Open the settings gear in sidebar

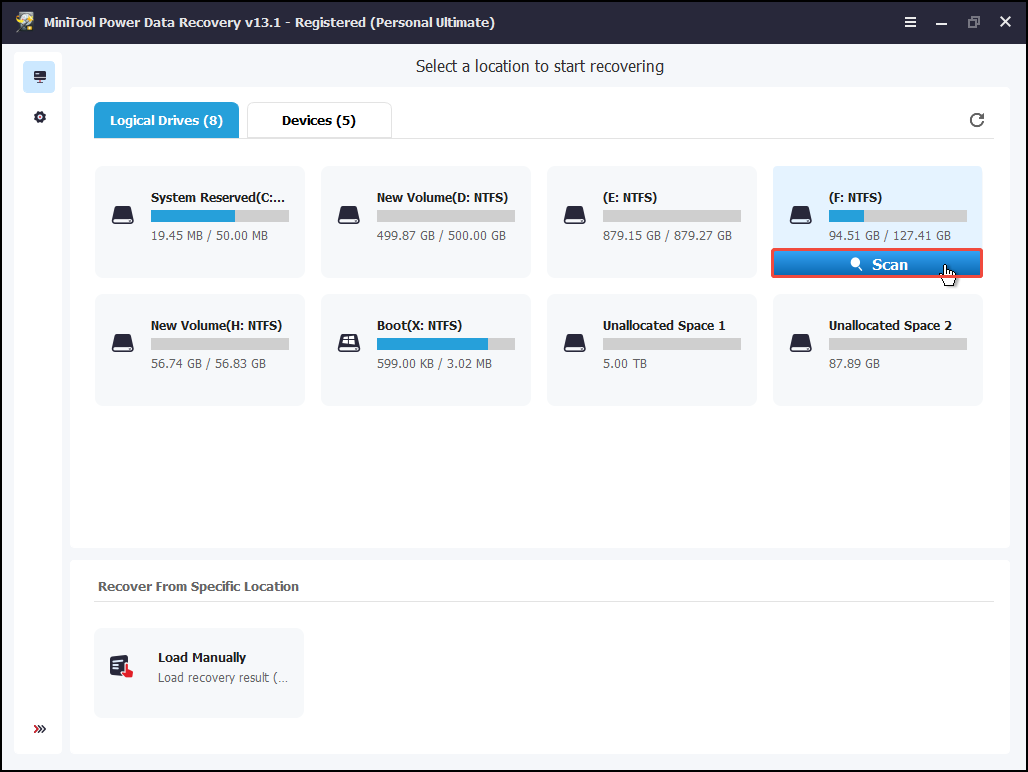pos(39,117)
